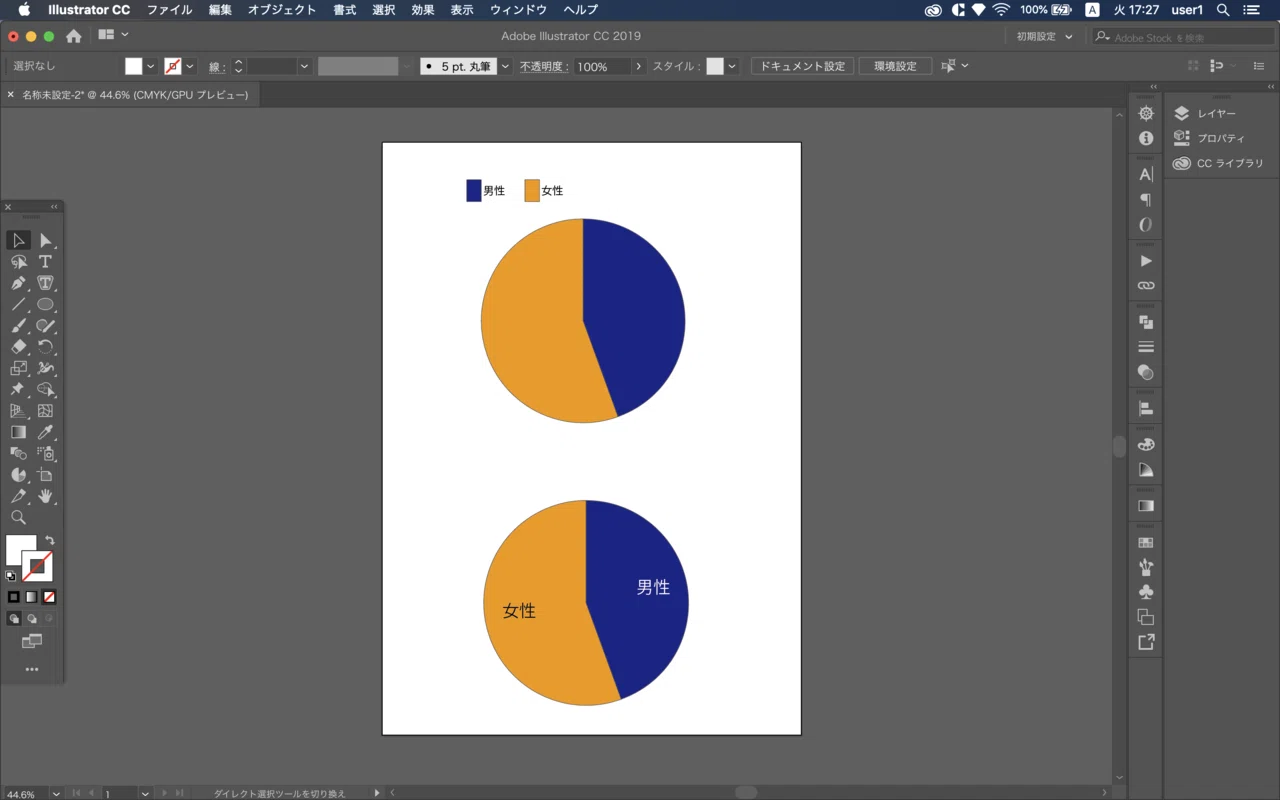Screen dimensions: 1280x800
Task: Select the Type tool
Action: click(45, 262)
